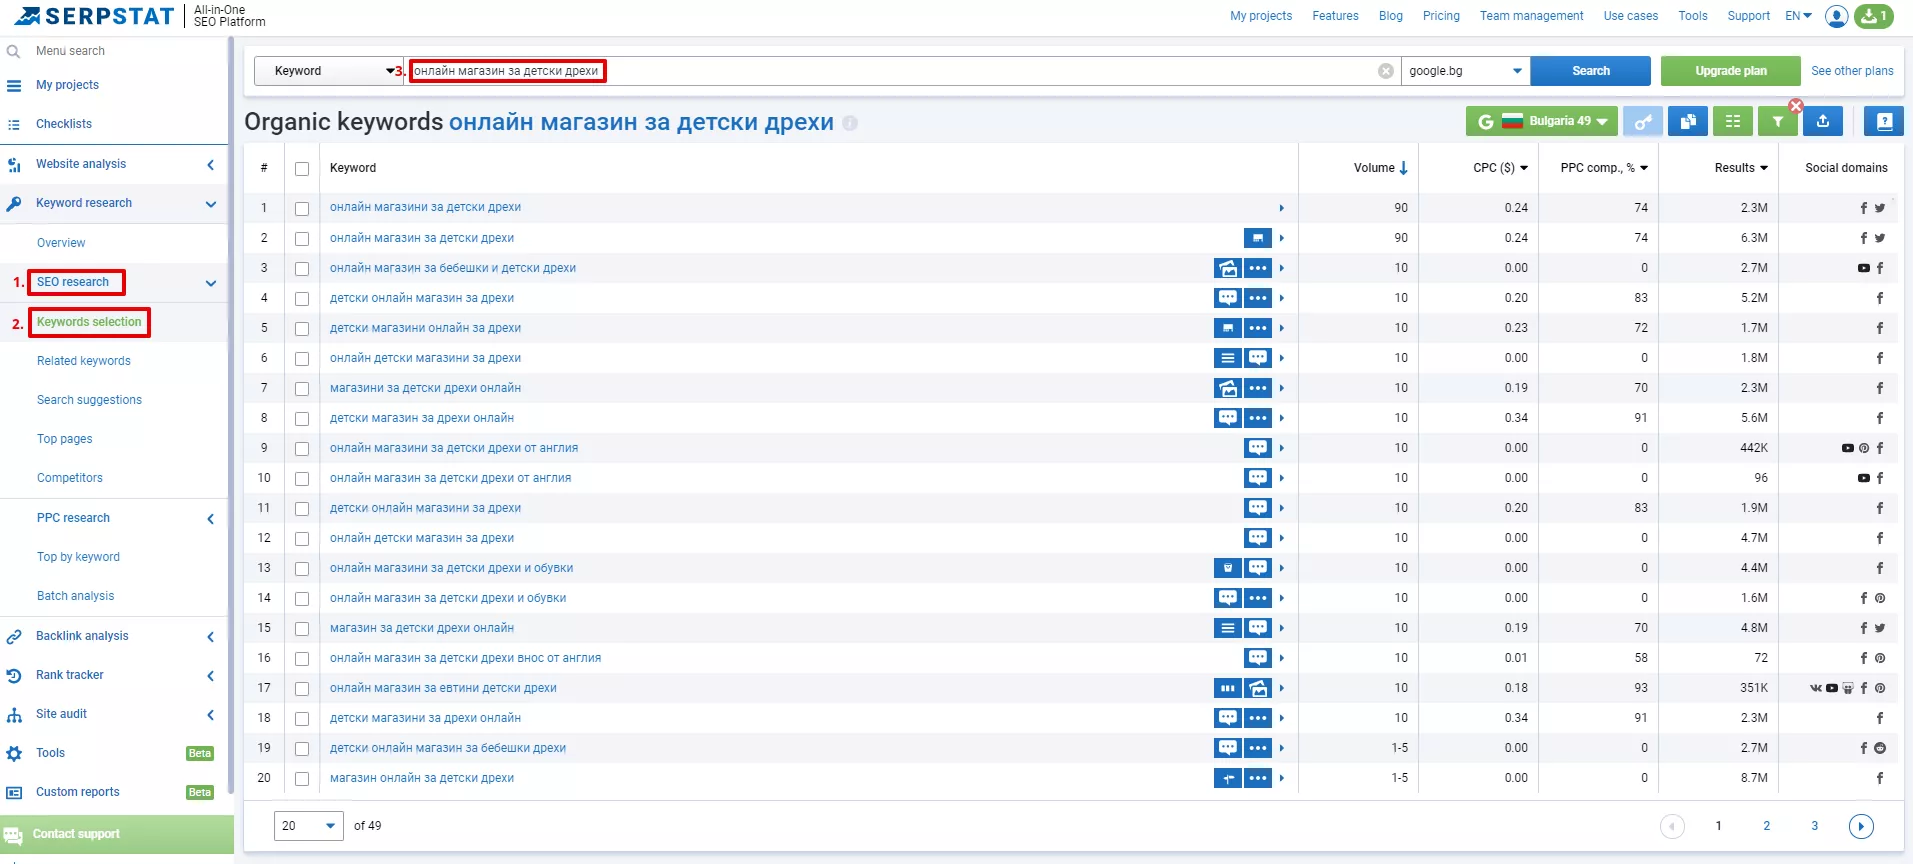1913x864 pixels.
Task: Check the checkbox for row 2
Action: coord(302,239)
